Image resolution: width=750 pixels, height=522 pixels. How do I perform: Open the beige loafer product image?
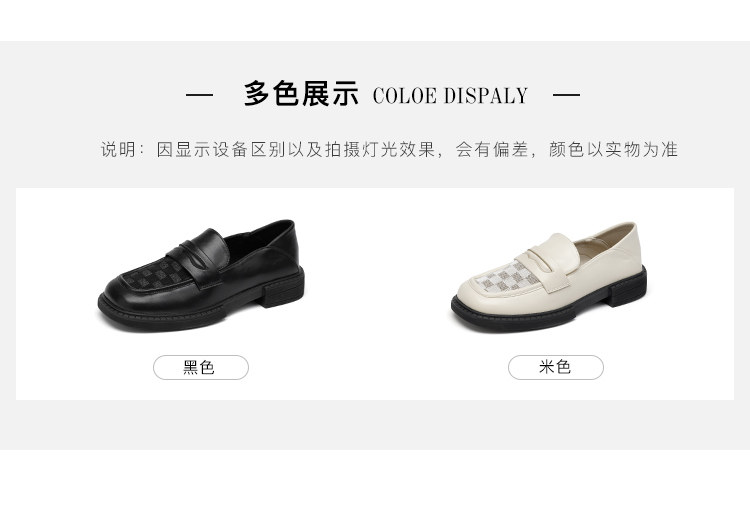(x=549, y=278)
